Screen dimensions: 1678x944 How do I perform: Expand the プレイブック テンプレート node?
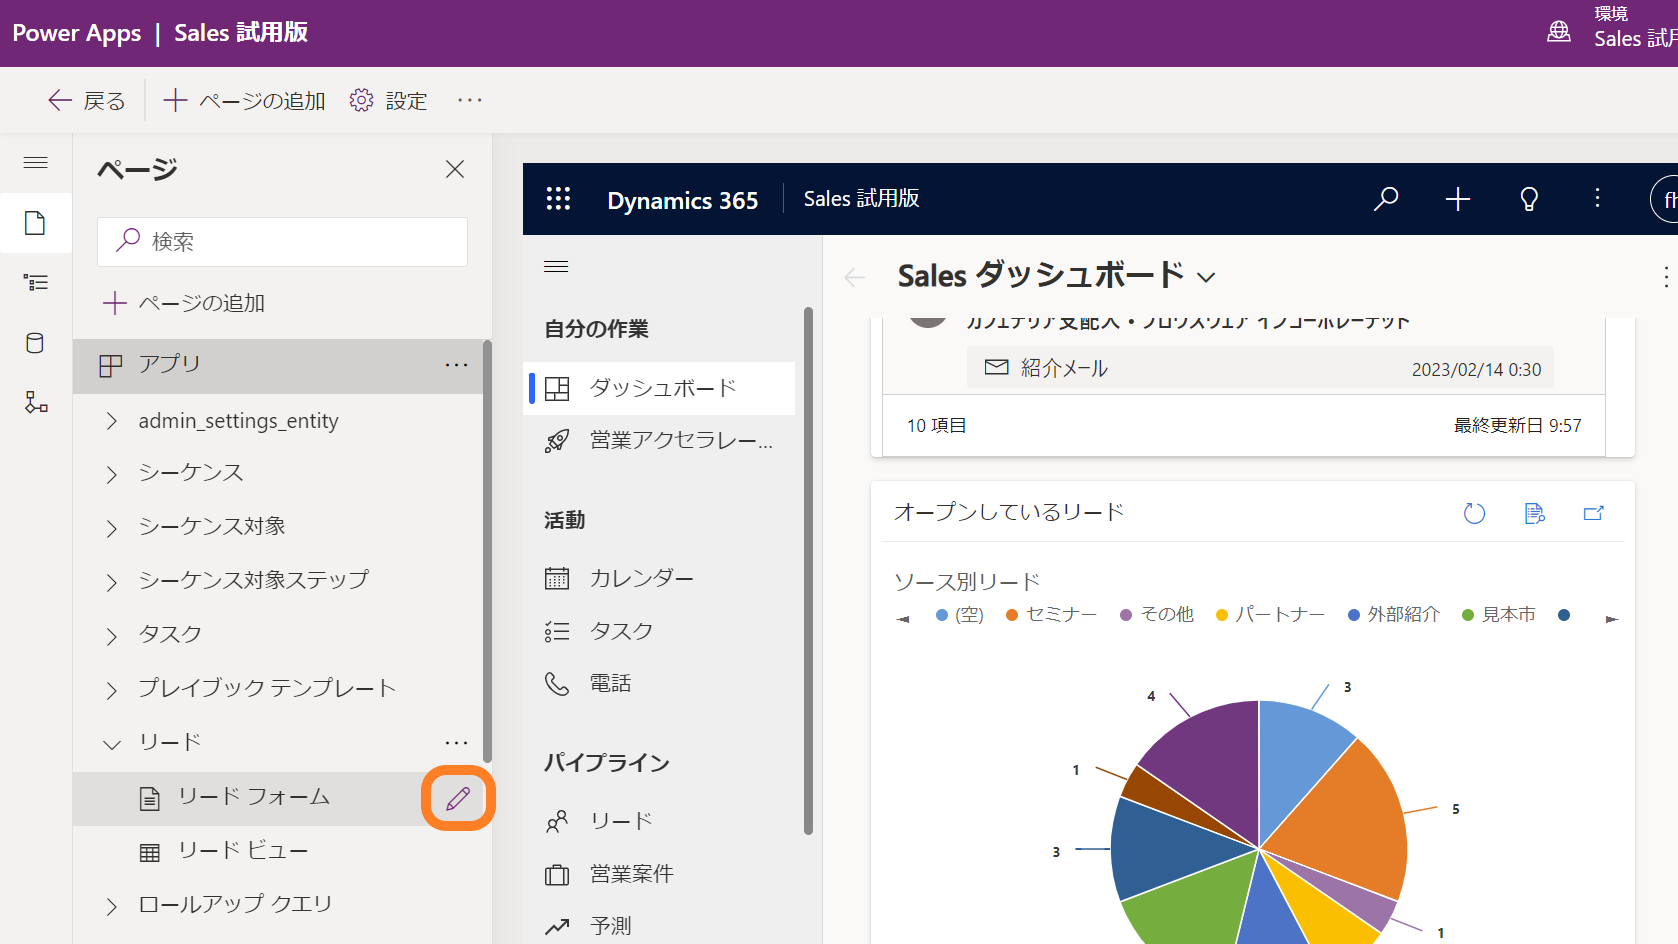[x=112, y=690]
